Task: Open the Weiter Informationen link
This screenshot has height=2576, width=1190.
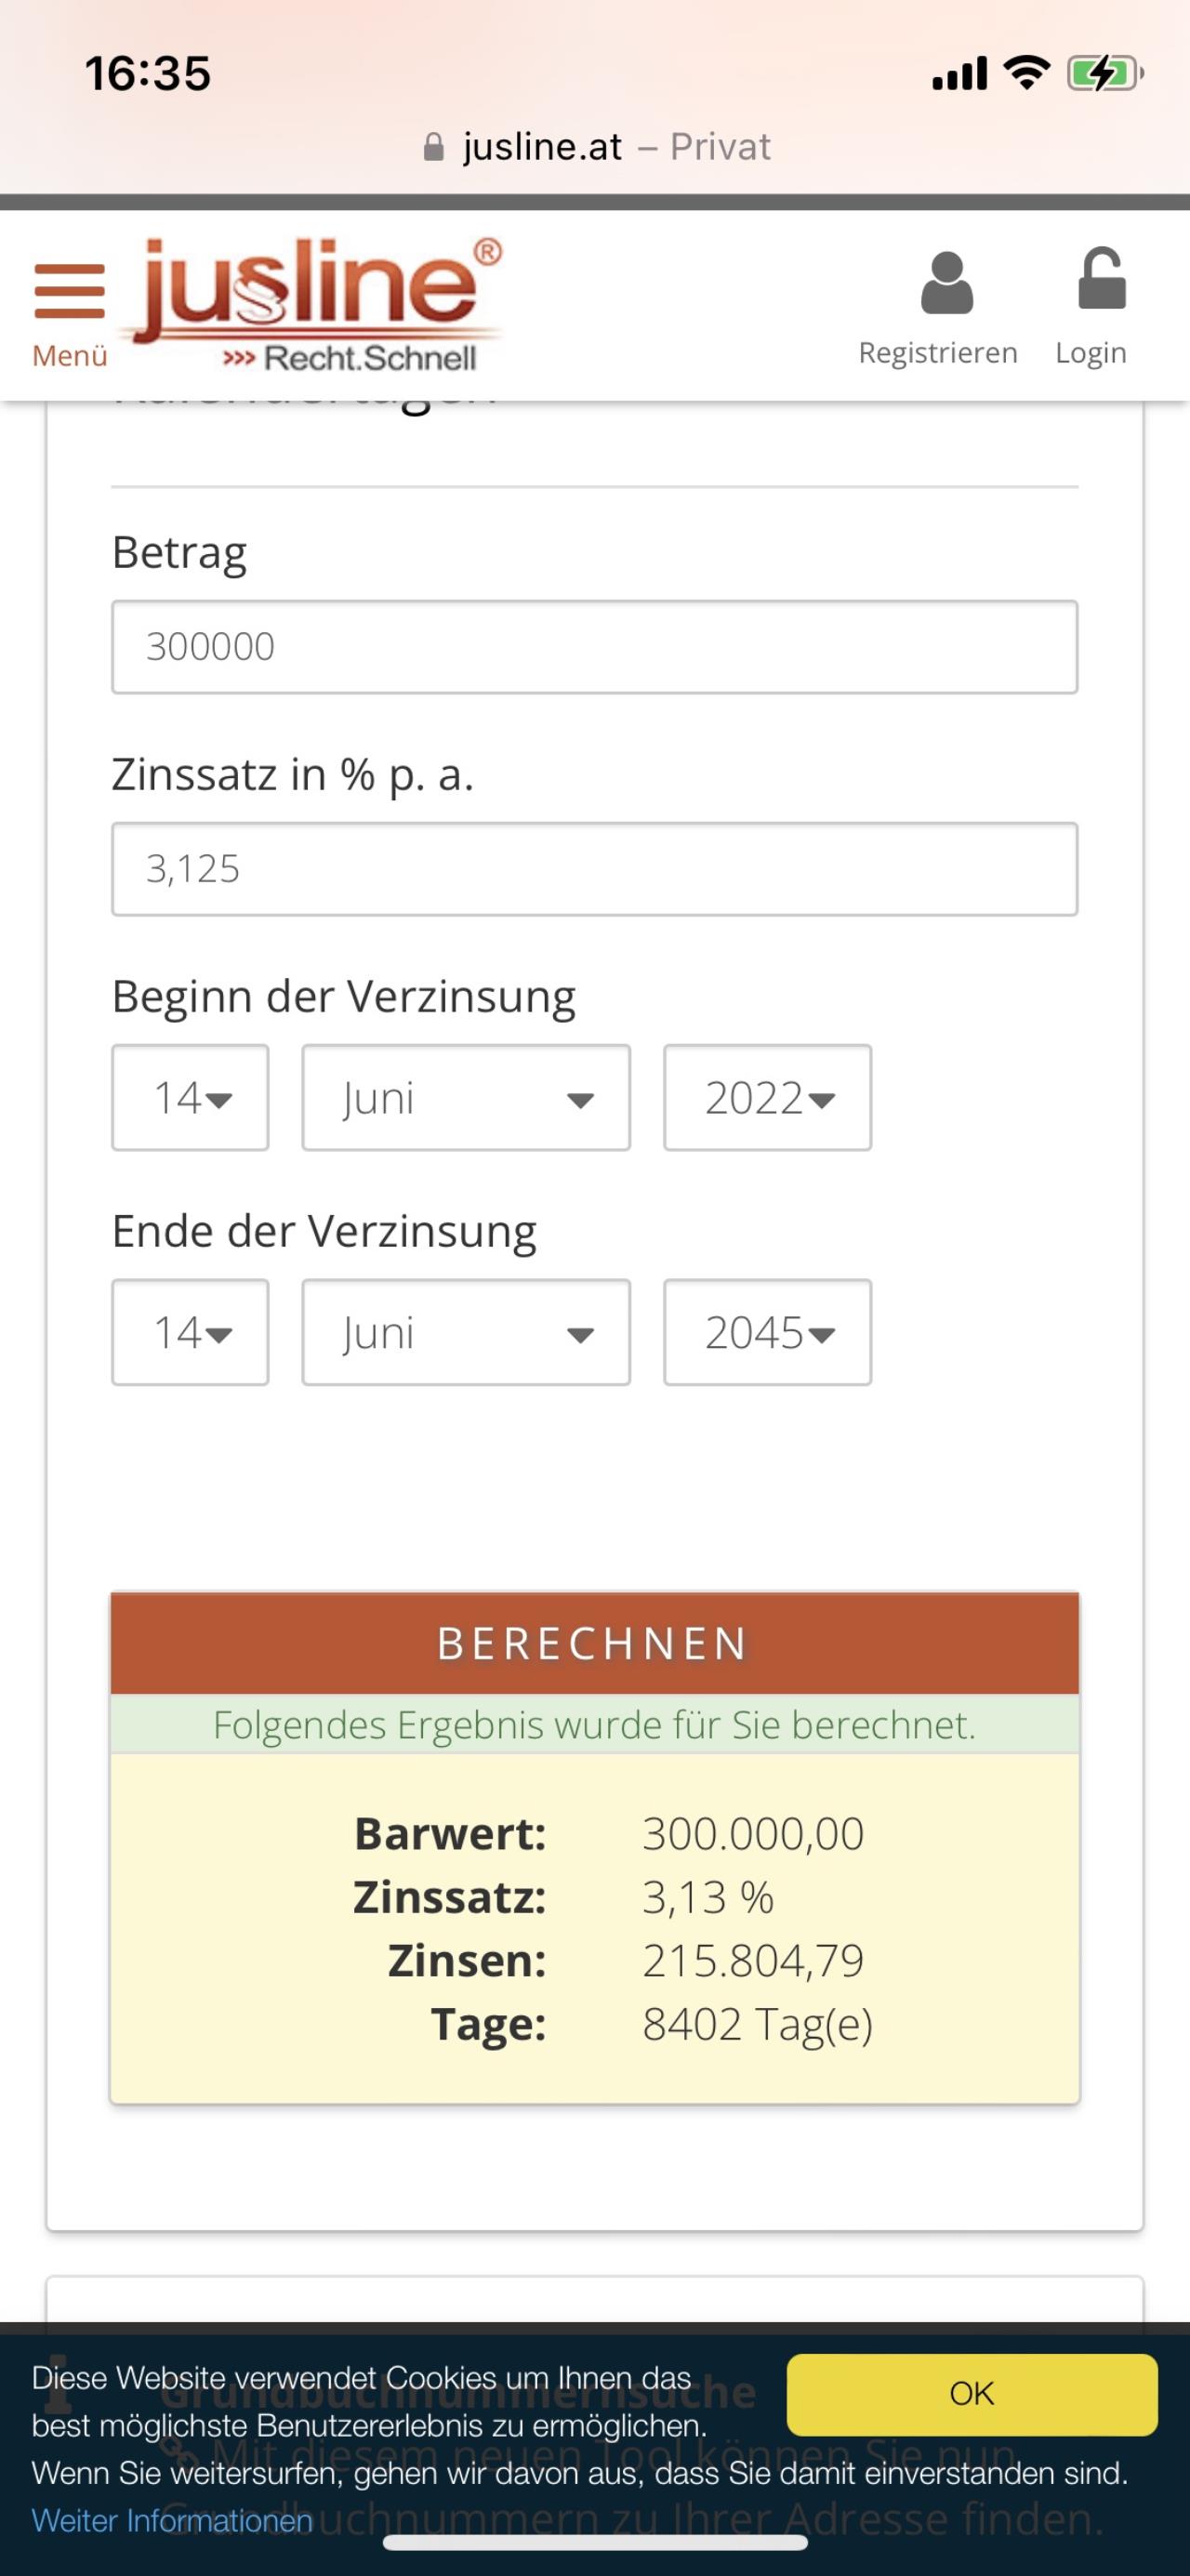Action: coord(173,2520)
